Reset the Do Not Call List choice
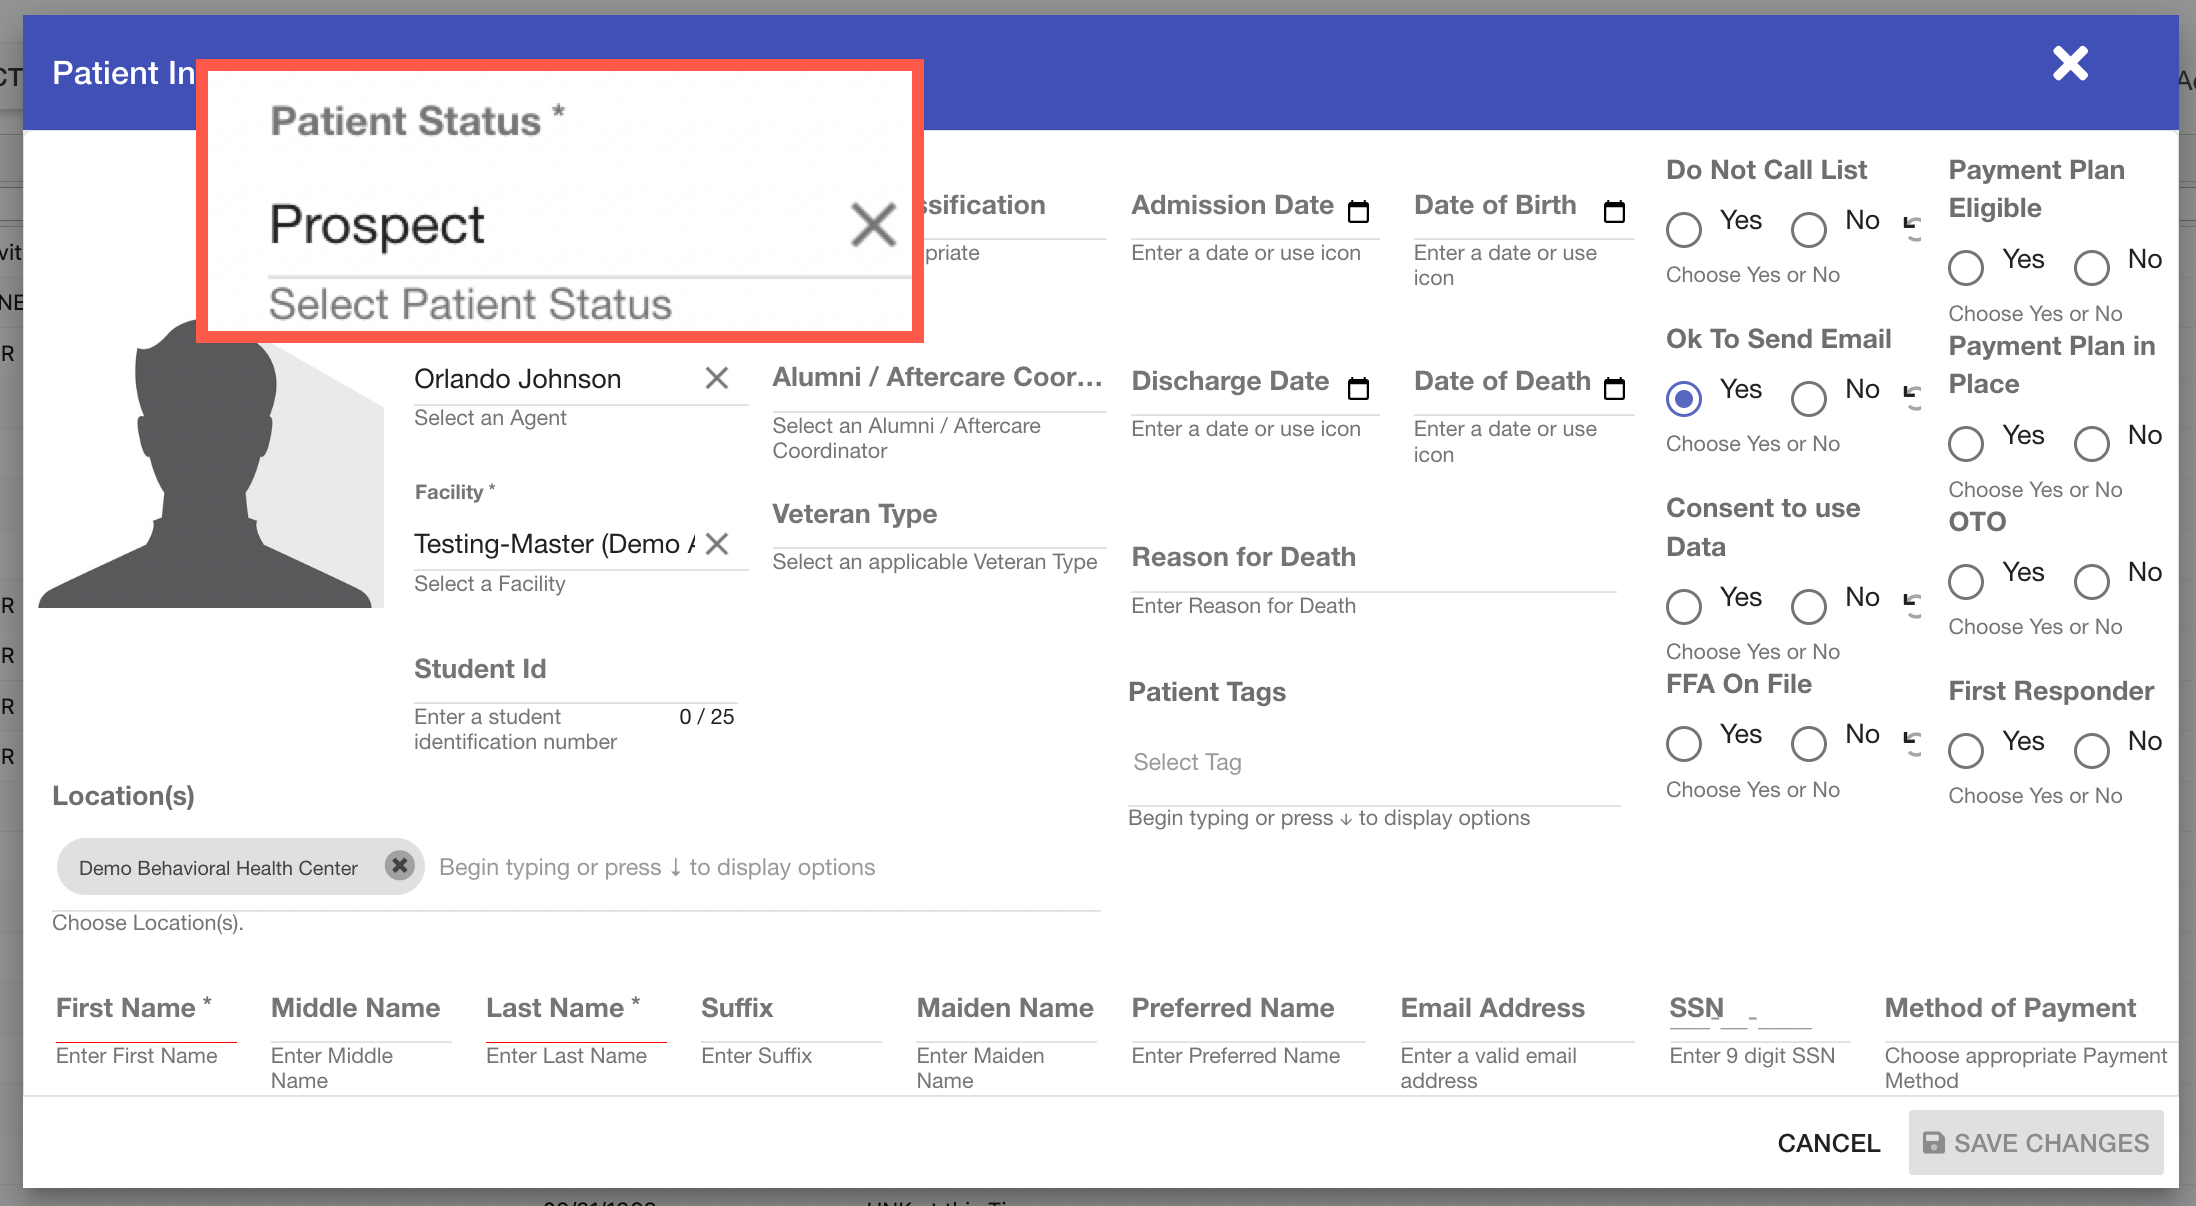Image resolution: width=2196 pixels, height=1206 pixels. point(1912,225)
